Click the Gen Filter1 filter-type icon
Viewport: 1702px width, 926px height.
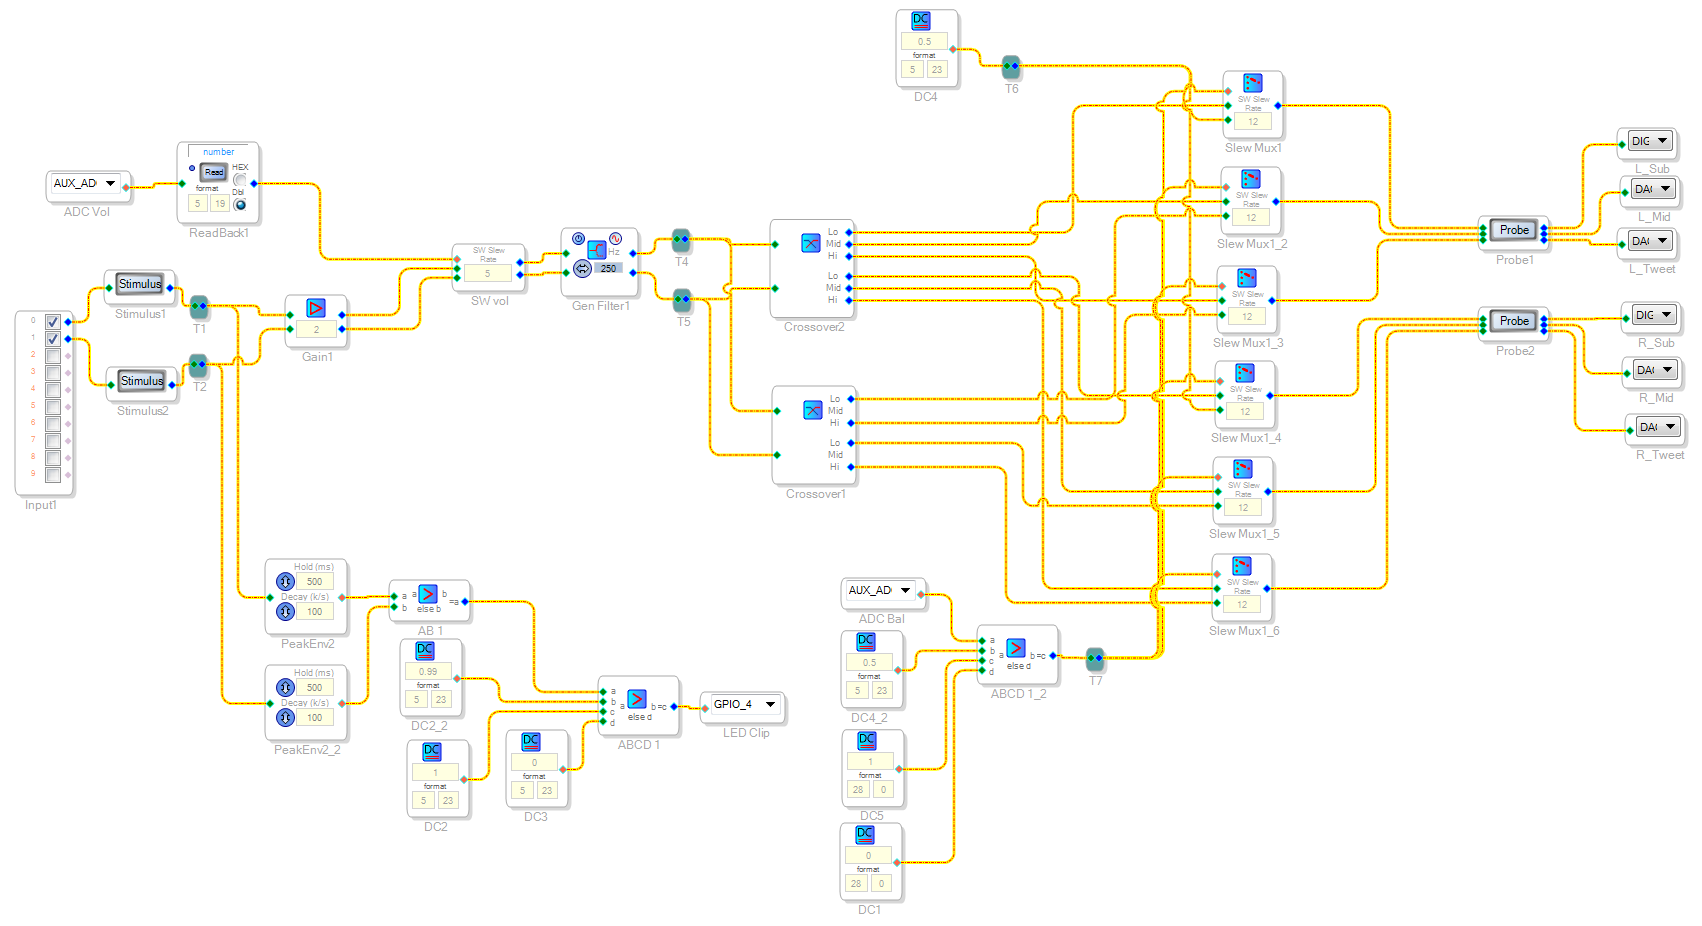click(x=597, y=250)
